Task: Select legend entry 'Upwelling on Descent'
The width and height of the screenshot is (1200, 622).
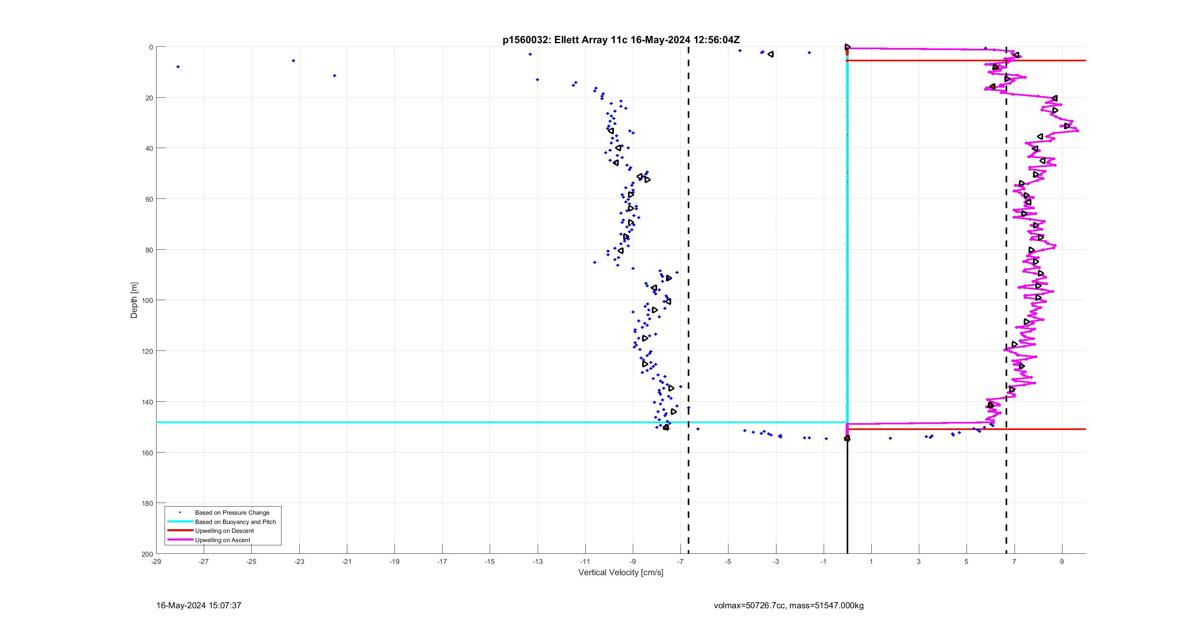Action: [x=224, y=530]
